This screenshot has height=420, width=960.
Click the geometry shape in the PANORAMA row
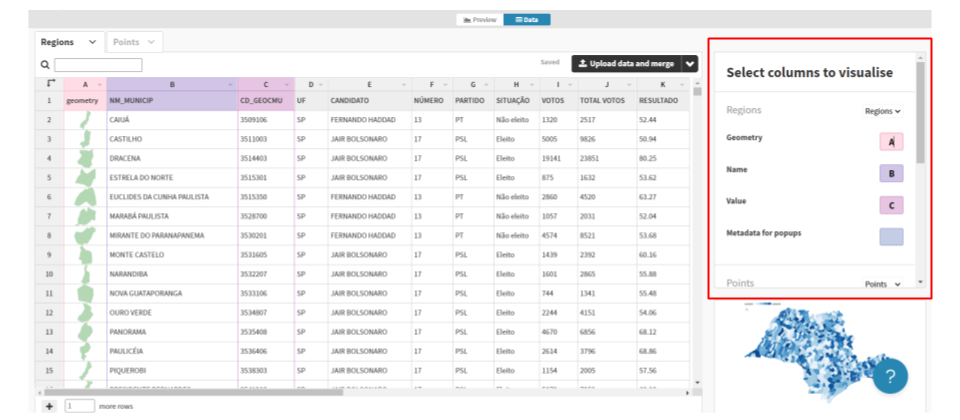85,331
